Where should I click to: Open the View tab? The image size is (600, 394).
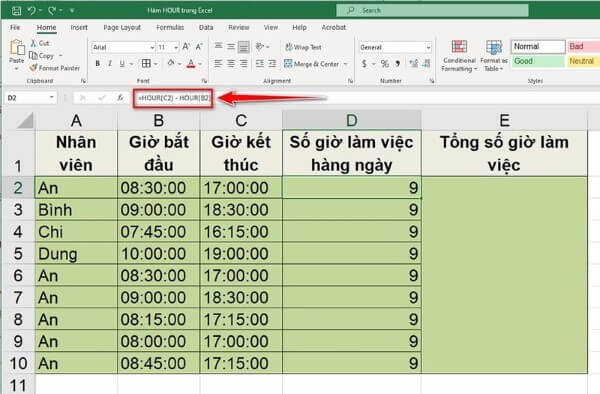tap(271, 28)
